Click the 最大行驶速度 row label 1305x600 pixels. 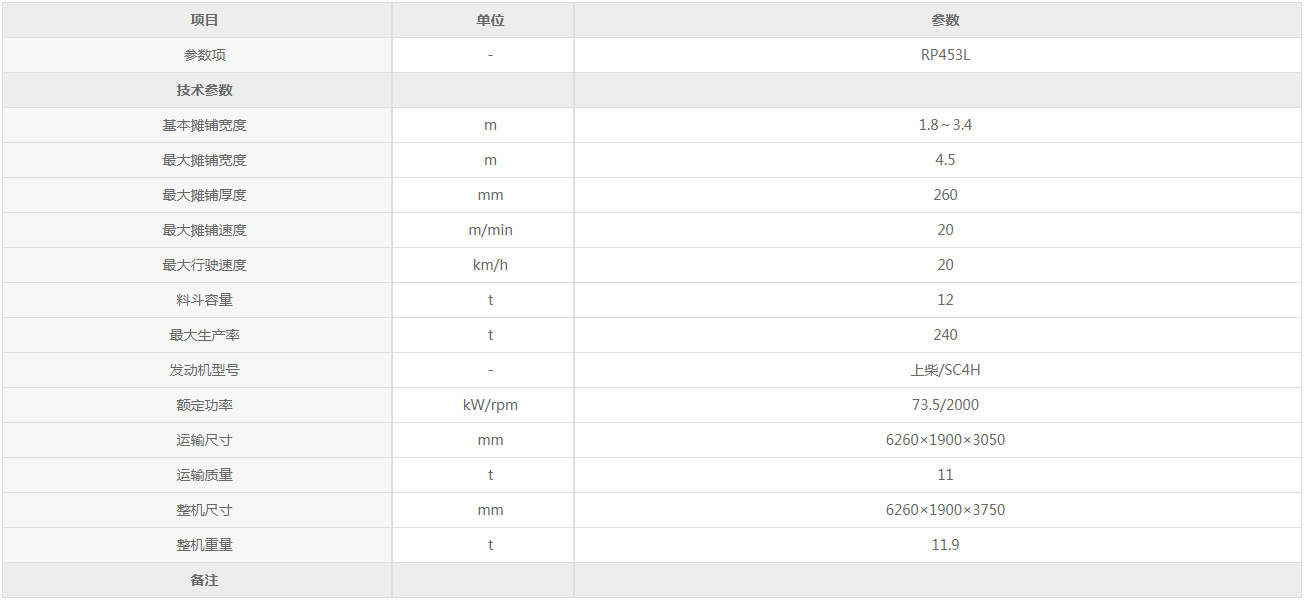click(204, 265)
